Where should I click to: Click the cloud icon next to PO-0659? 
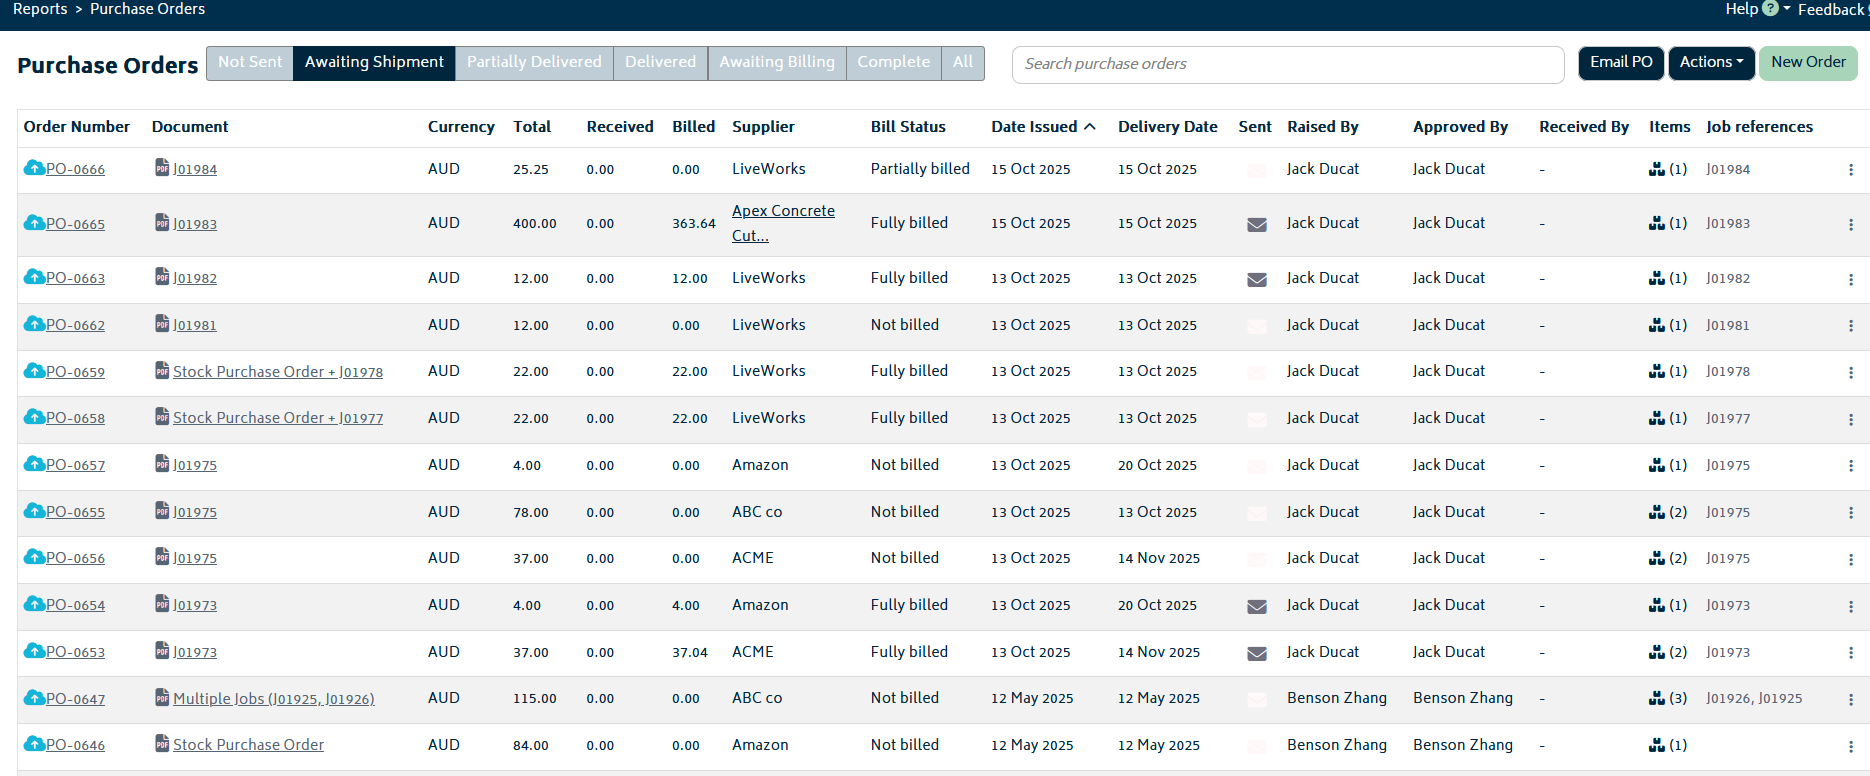click(x=34, y=371)
